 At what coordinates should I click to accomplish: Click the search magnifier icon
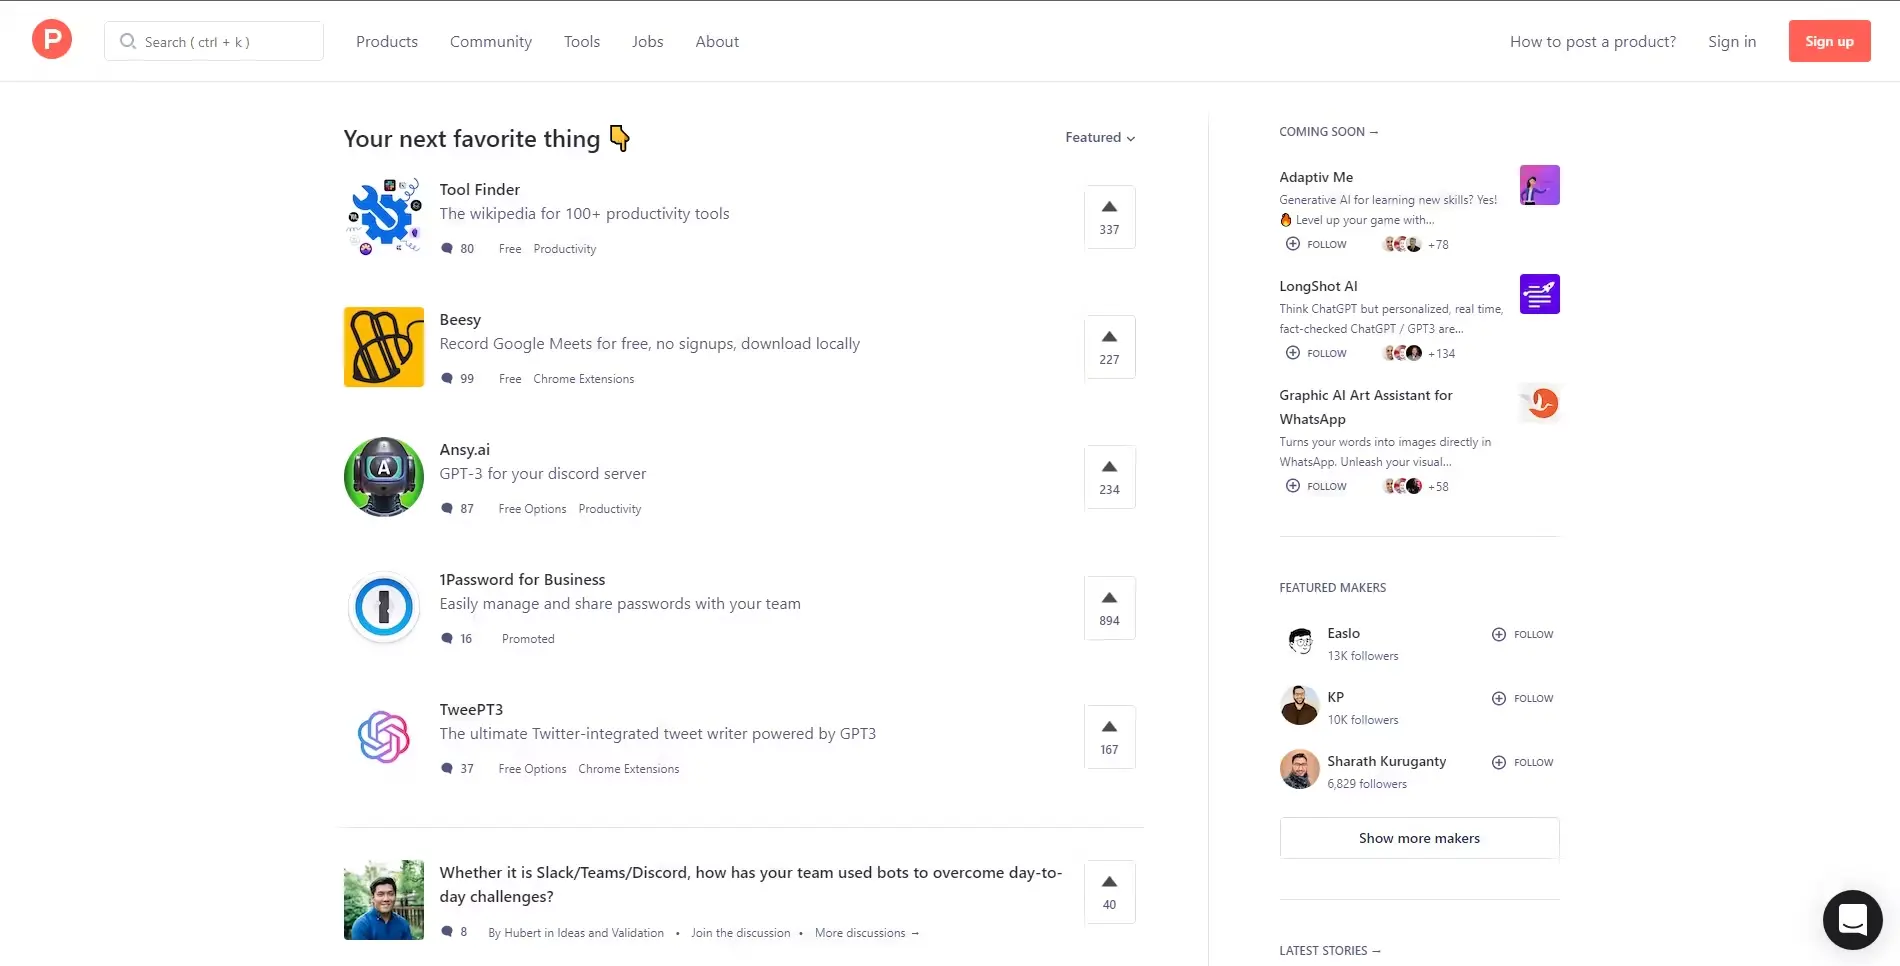(127, 41)
